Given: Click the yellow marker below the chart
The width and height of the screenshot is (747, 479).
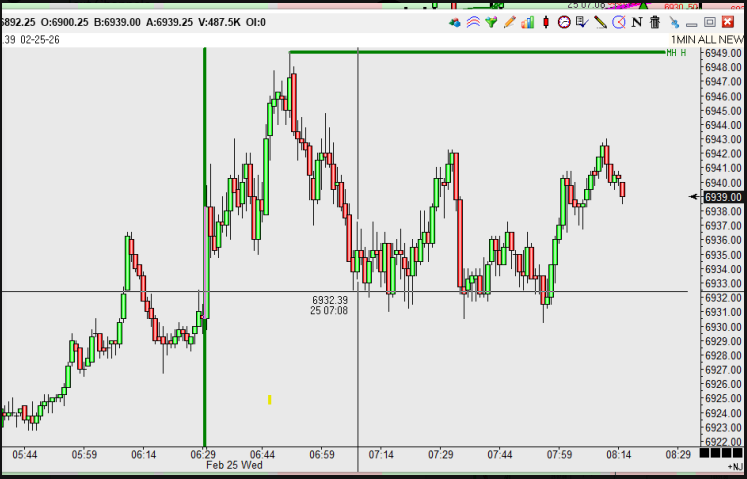Looking at the screenshot, I should (269, 400).
